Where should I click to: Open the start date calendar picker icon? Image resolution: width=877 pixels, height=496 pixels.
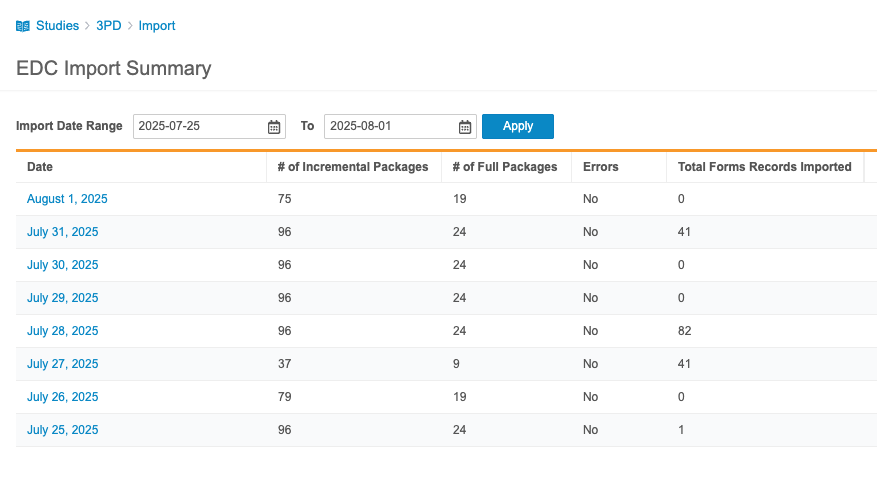[274, 127]
